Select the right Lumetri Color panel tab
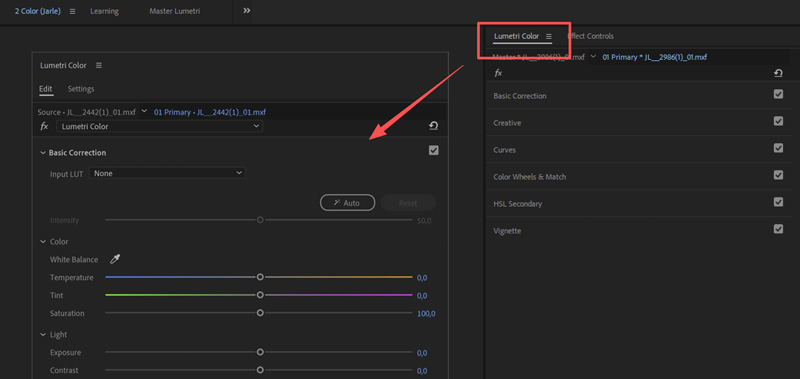This screenshot has width=800, height=379. click(x=516, y=36)
